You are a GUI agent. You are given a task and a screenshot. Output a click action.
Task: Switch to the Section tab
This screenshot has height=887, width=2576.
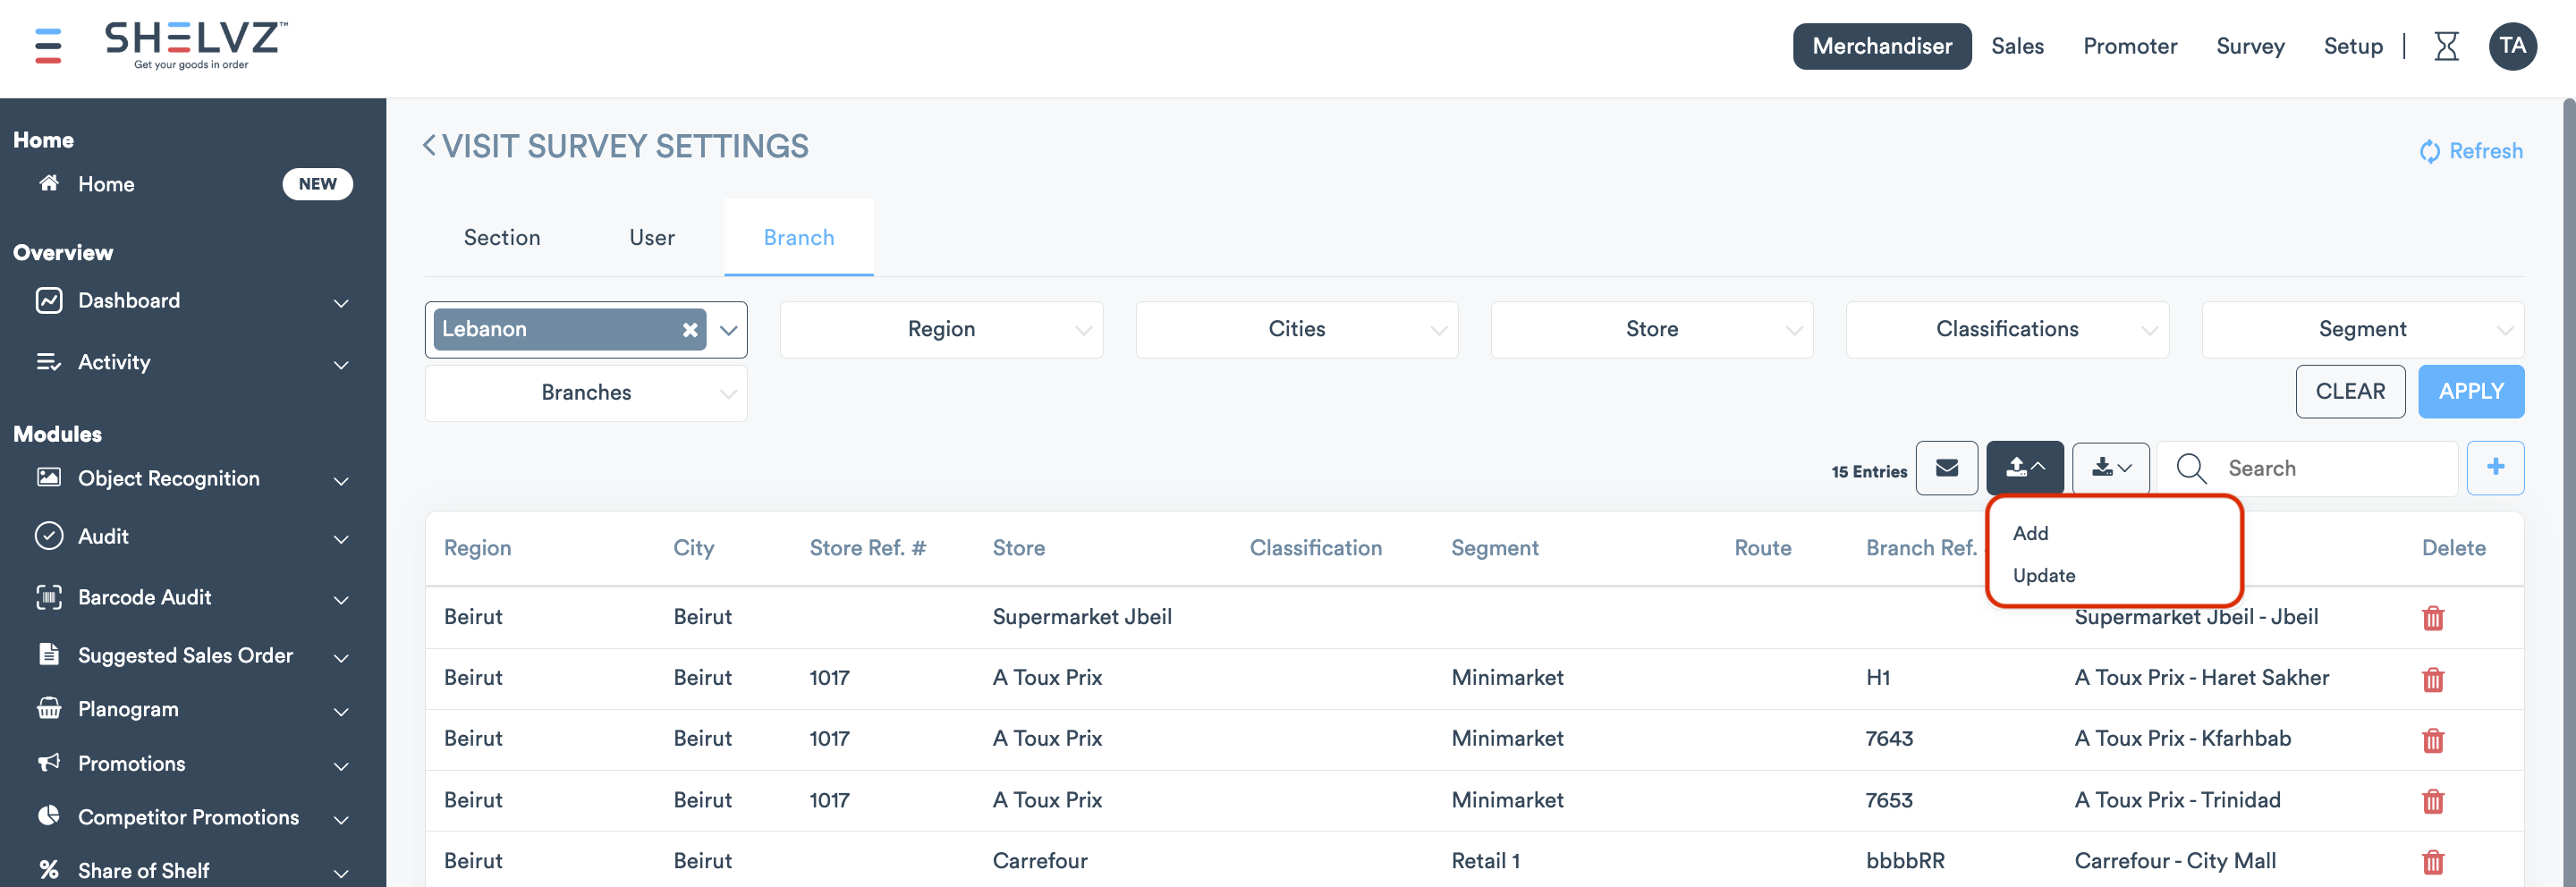[502, 238]
